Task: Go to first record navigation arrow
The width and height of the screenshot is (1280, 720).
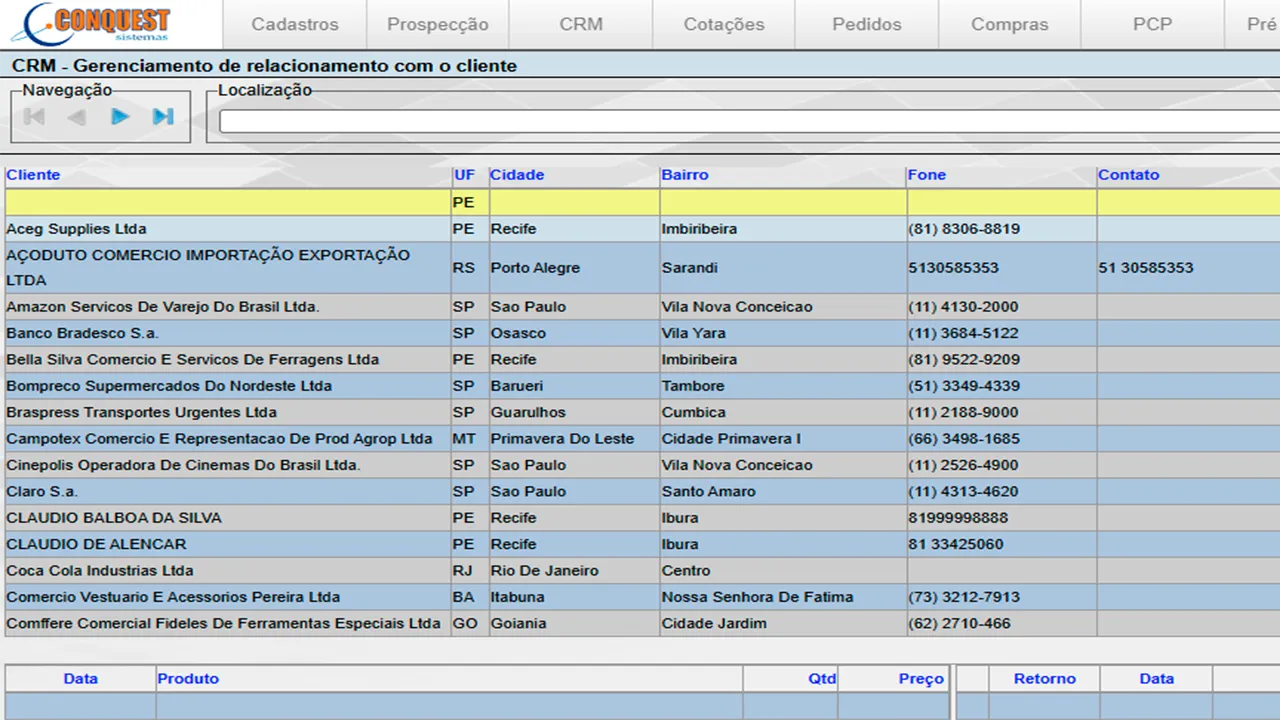Action: (35, 117)
